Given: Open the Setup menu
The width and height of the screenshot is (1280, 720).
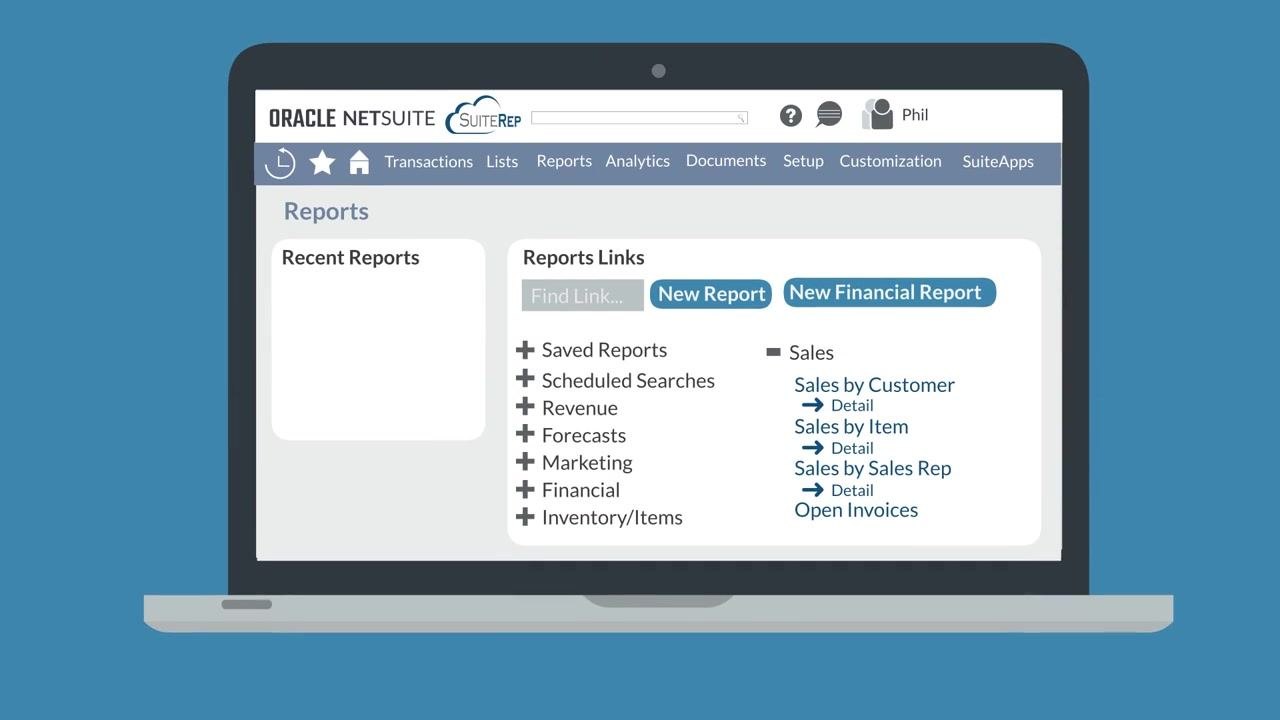Looking at the screenshot, I should (x=803, y=161).
